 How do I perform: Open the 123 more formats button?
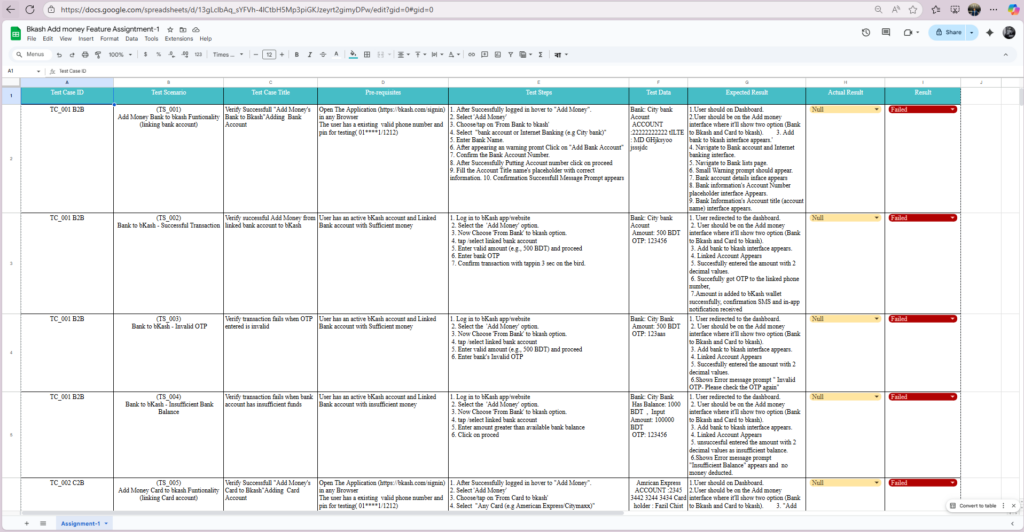click(x=198, y=55)
